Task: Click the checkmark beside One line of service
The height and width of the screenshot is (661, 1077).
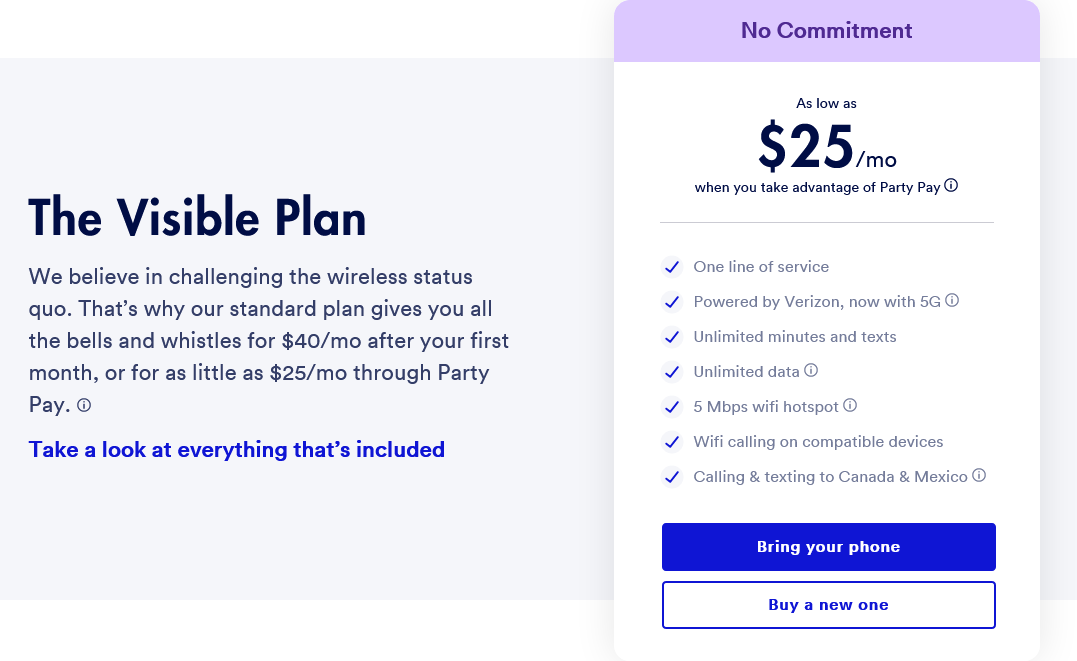Action: point(672,267)
